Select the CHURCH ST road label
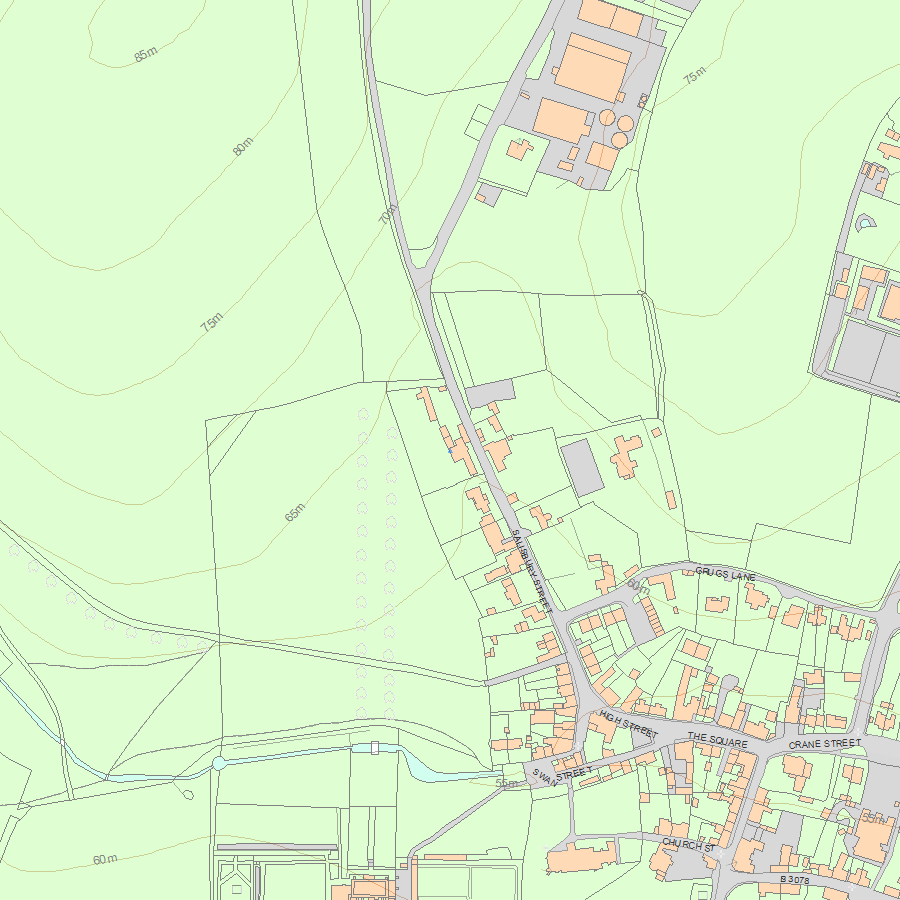900x900 pixels. (688, 844)
